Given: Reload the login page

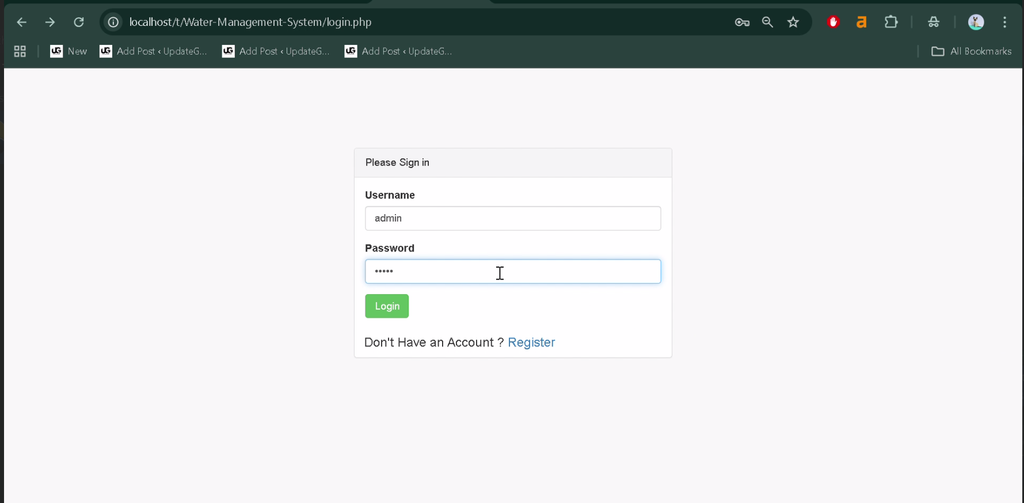Looking at the screenshot, I should pos(78,22).
